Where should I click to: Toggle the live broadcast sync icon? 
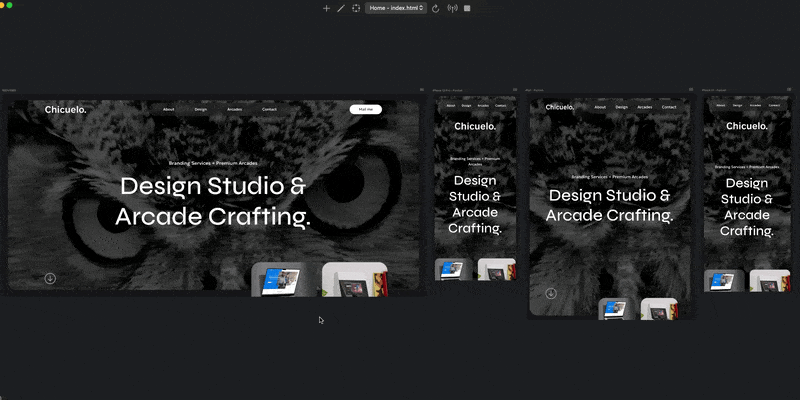pos(452,8)
